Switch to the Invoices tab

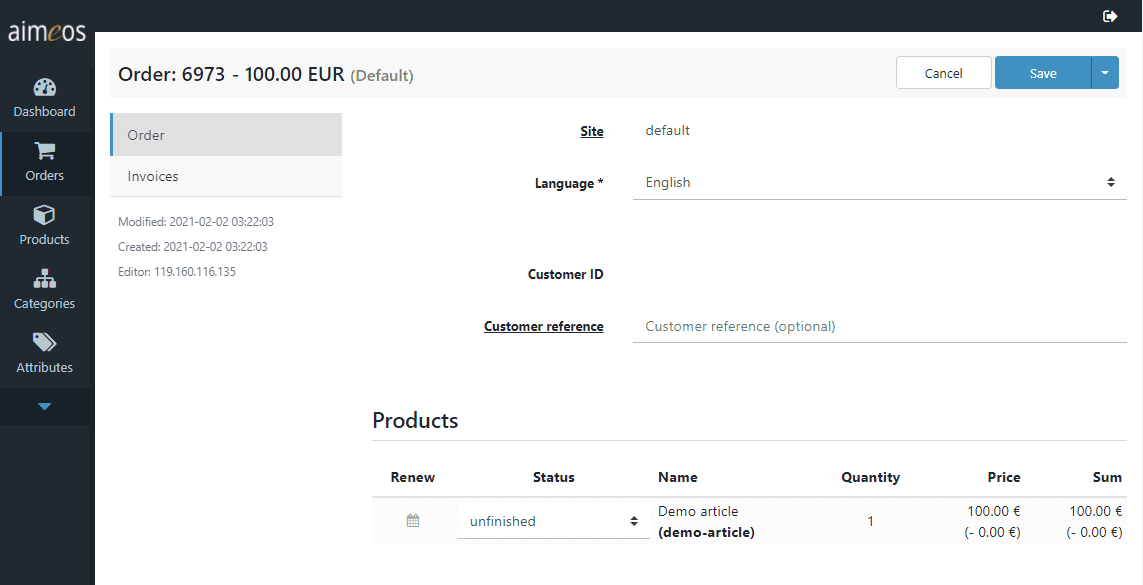153,176
